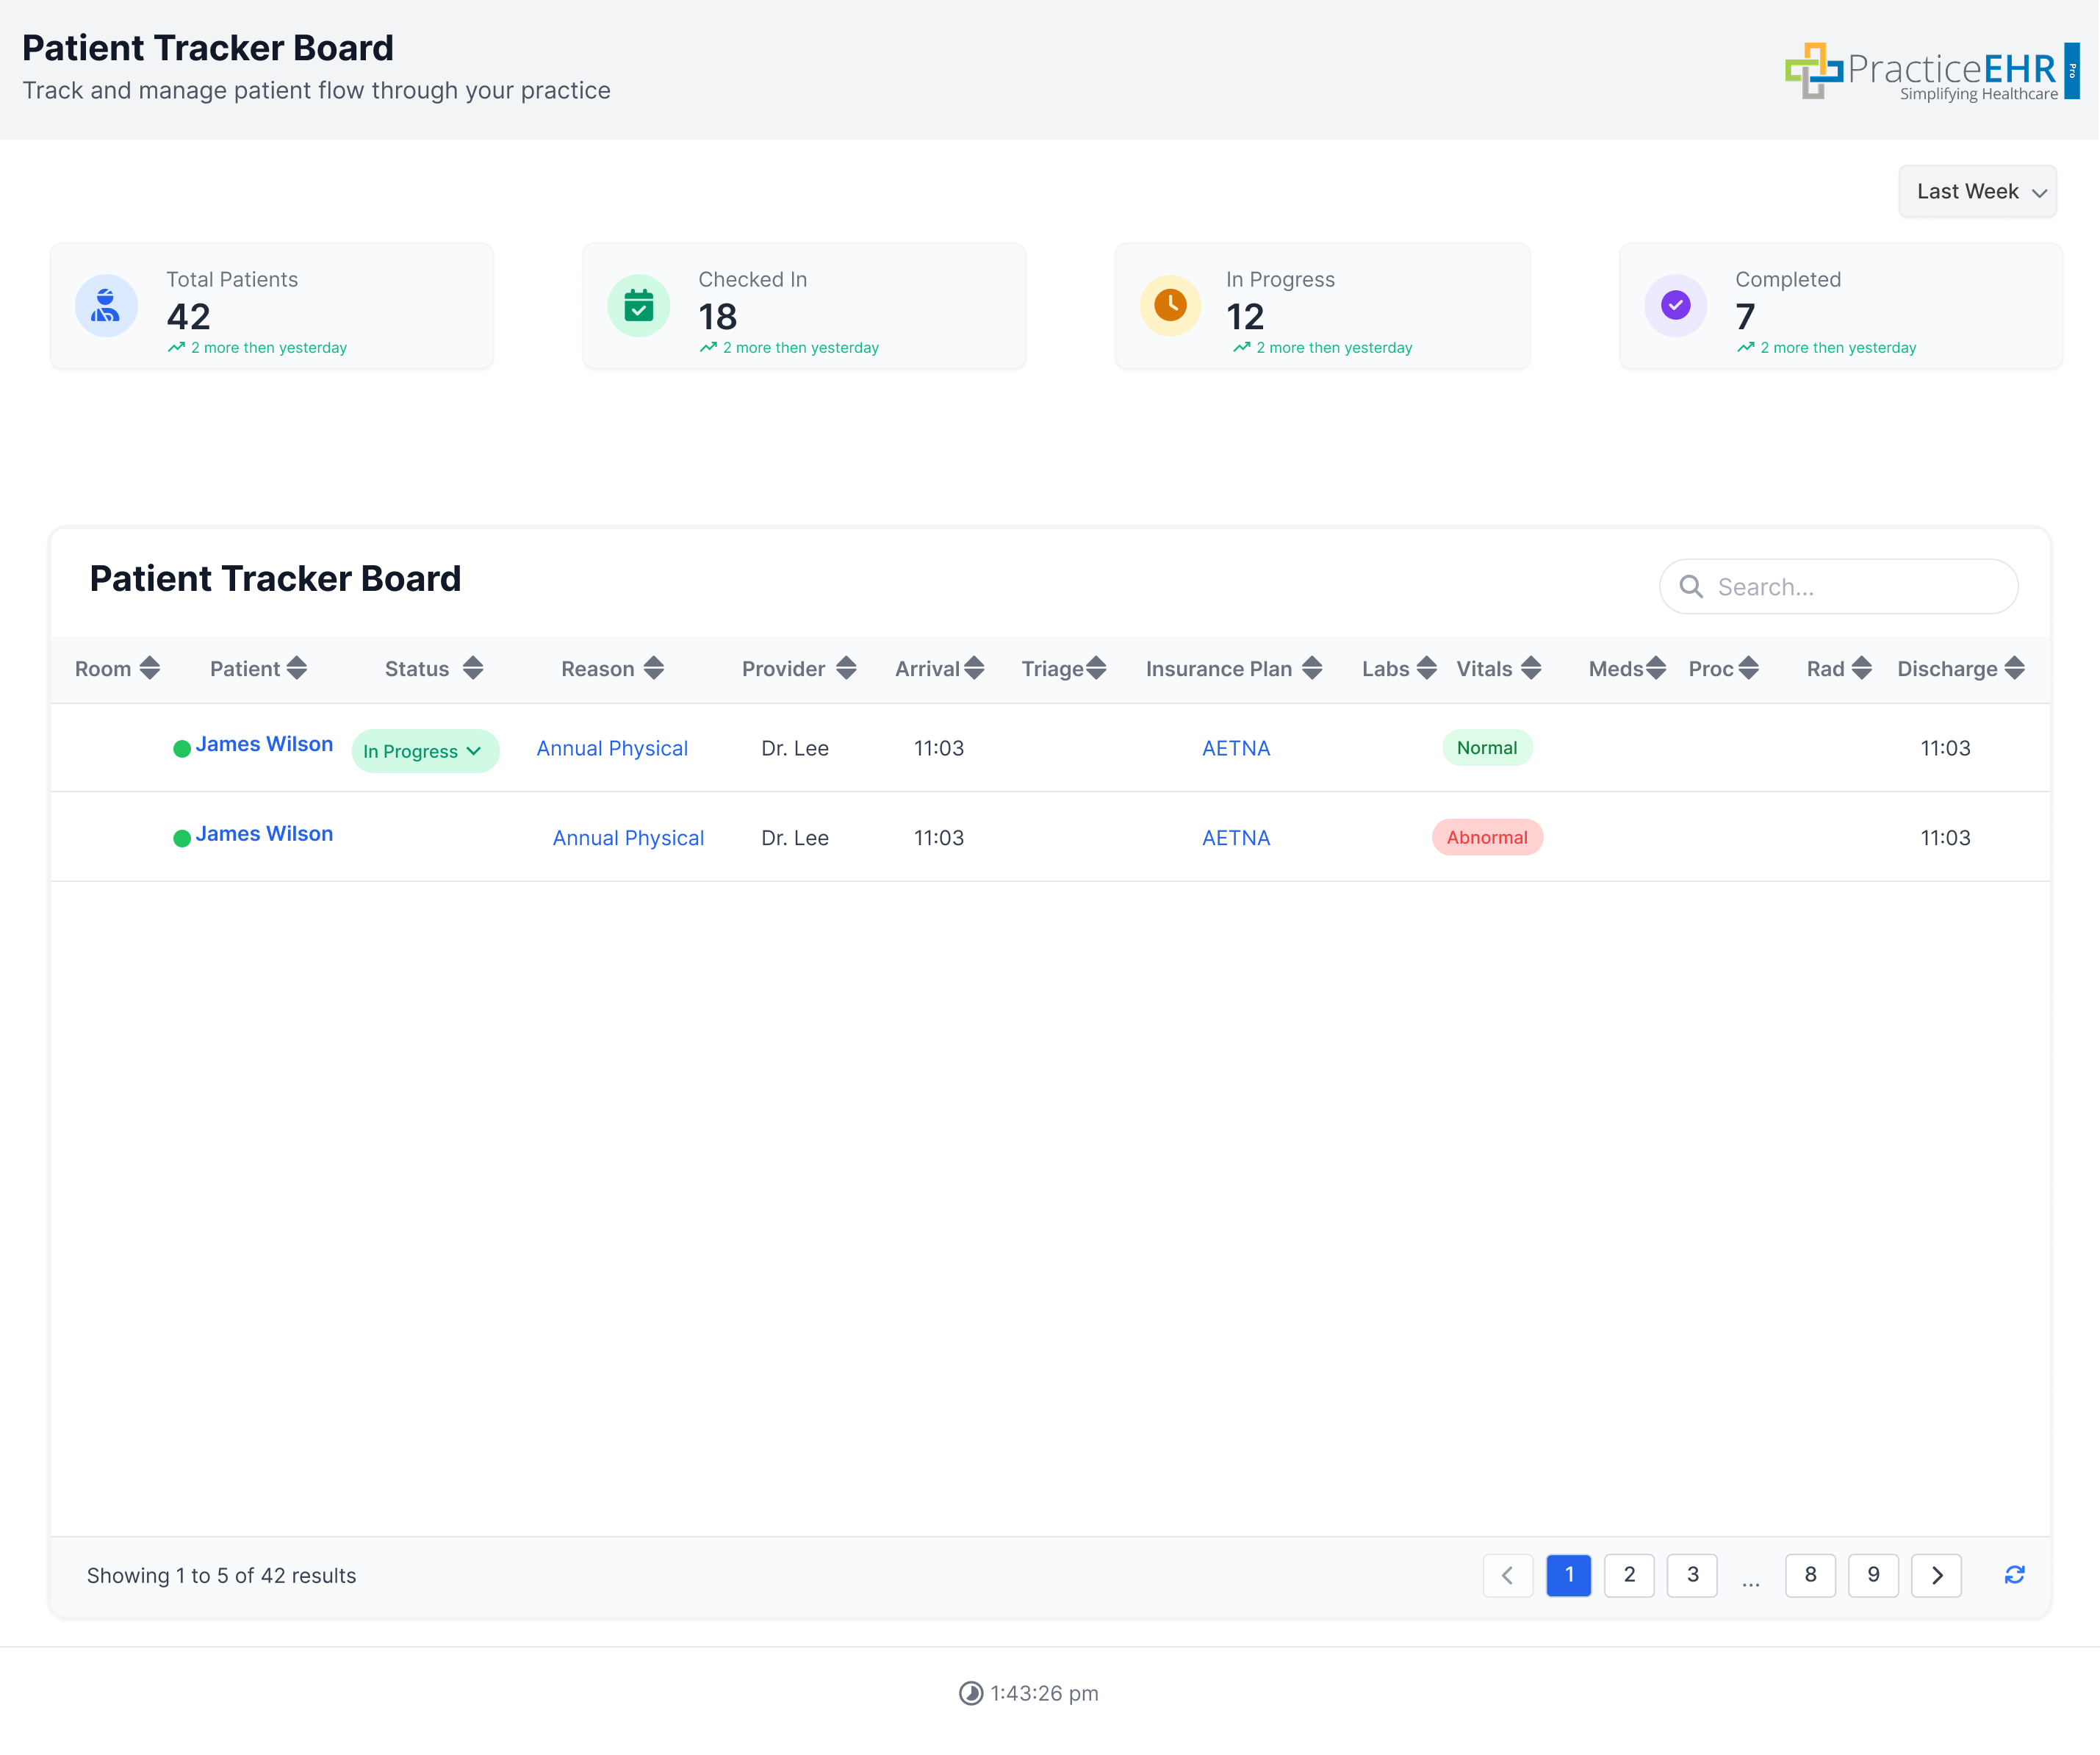Image resolution: width=2100 pixels, height=1755 pixels.
Task: Select the Status column header
Action: 417,668
